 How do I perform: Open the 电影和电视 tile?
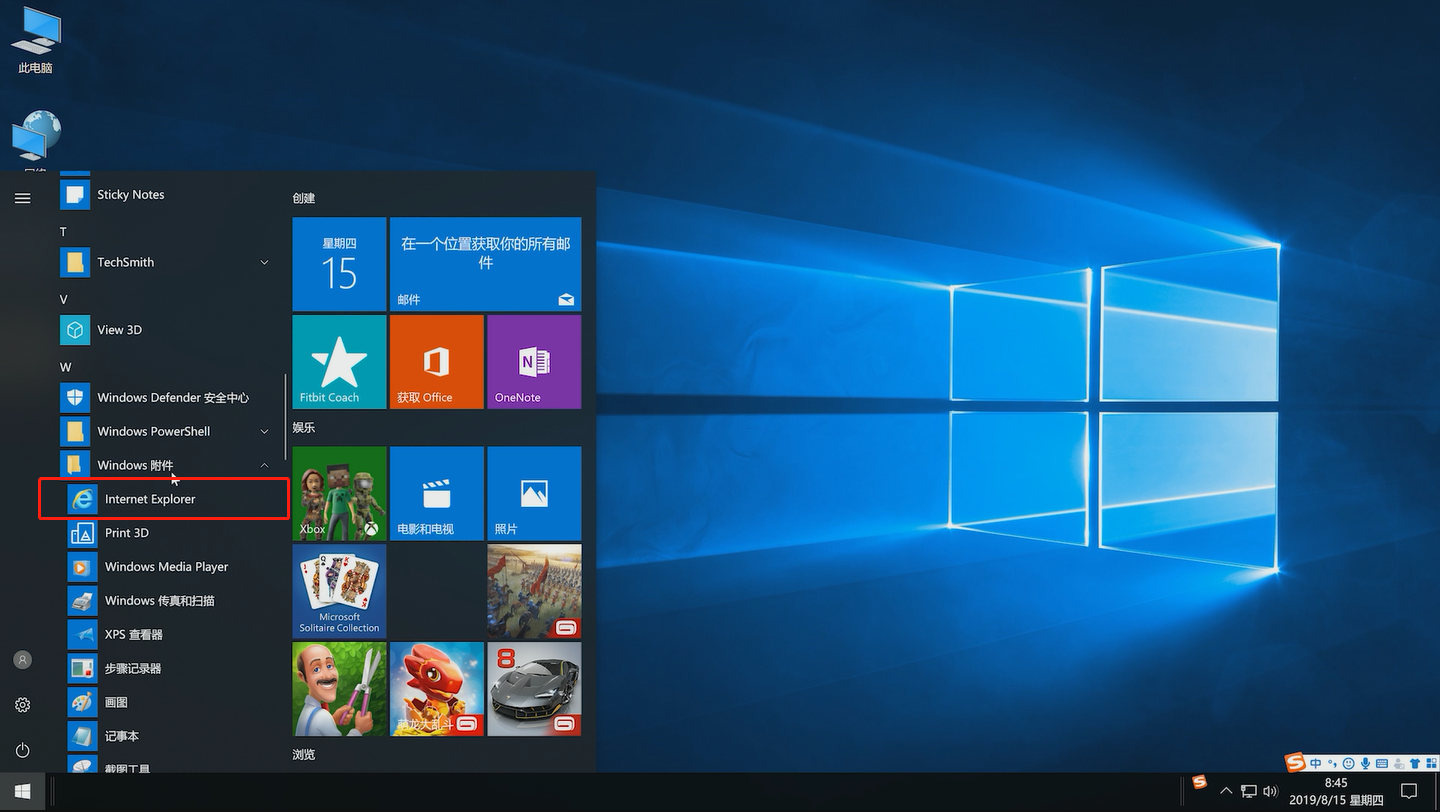click(436, 494)
